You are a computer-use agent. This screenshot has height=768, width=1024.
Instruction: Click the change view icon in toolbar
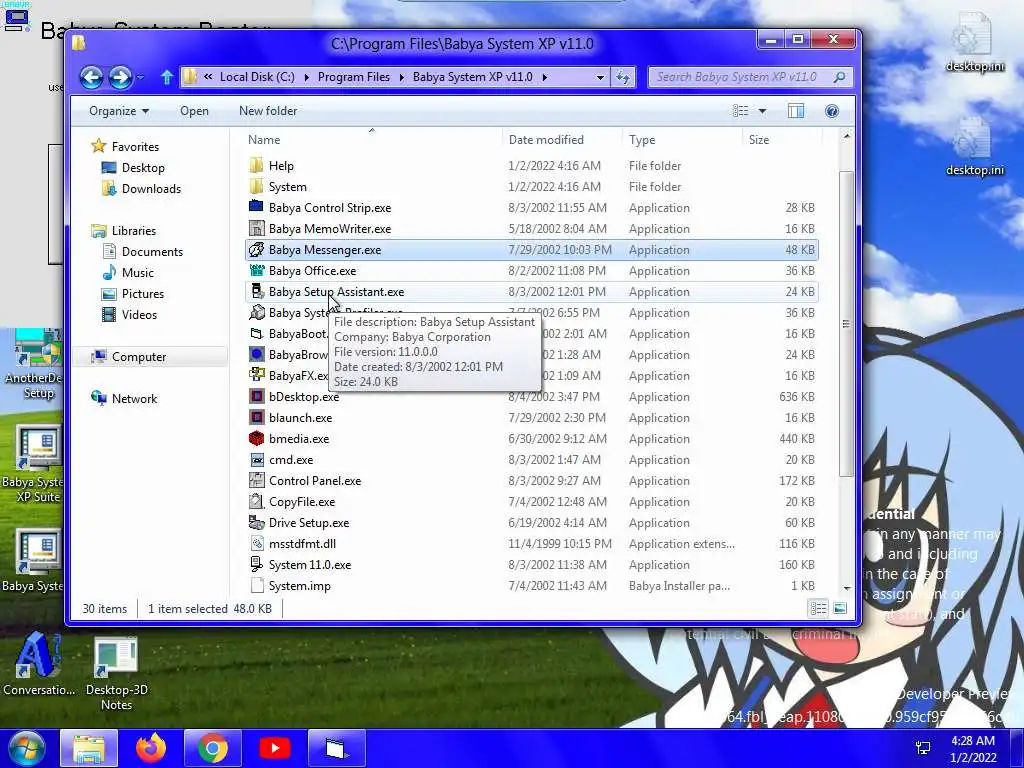(741, 111)
